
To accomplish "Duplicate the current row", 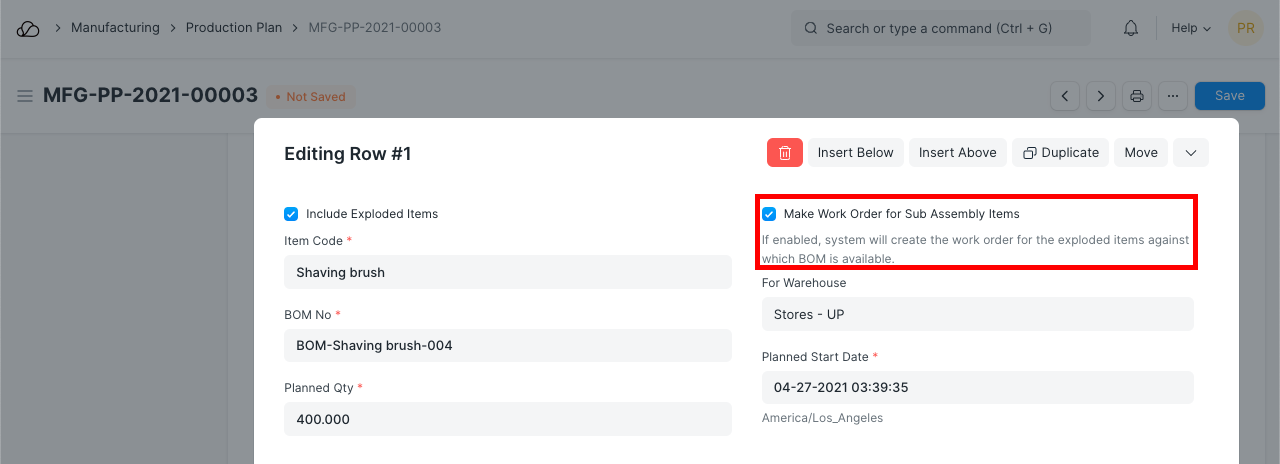I will (1060, 153).
